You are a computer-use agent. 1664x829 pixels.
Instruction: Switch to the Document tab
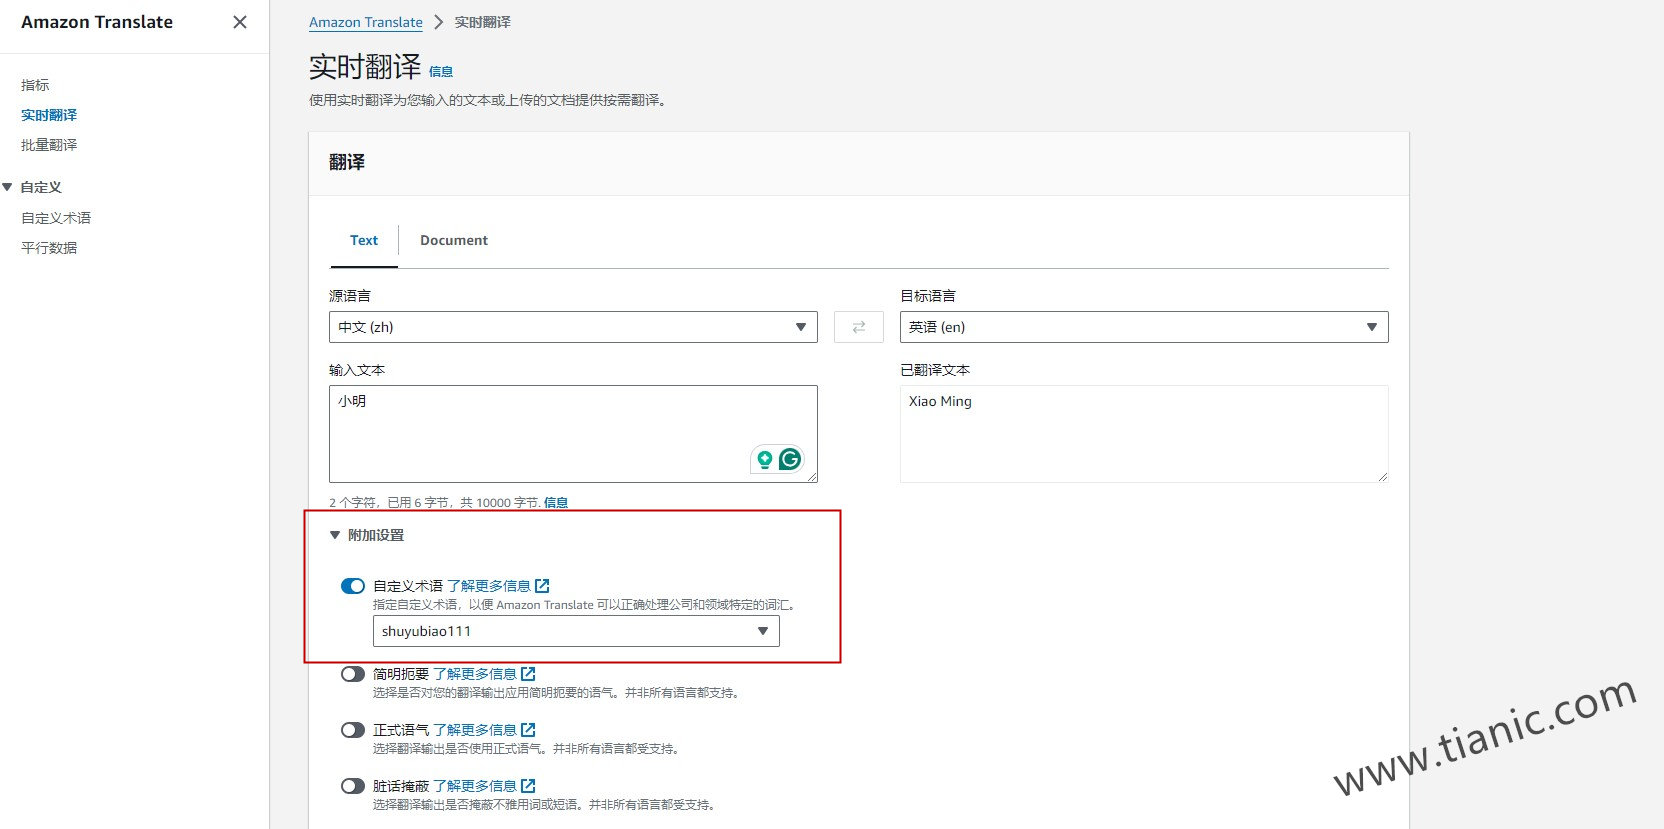pyautogui.click(x=454, y=240)
